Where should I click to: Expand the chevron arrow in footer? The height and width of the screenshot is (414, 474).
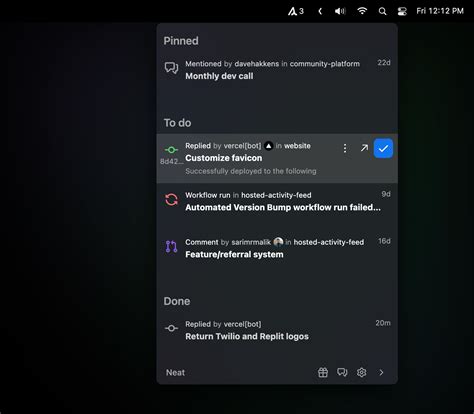coord(381,372)
